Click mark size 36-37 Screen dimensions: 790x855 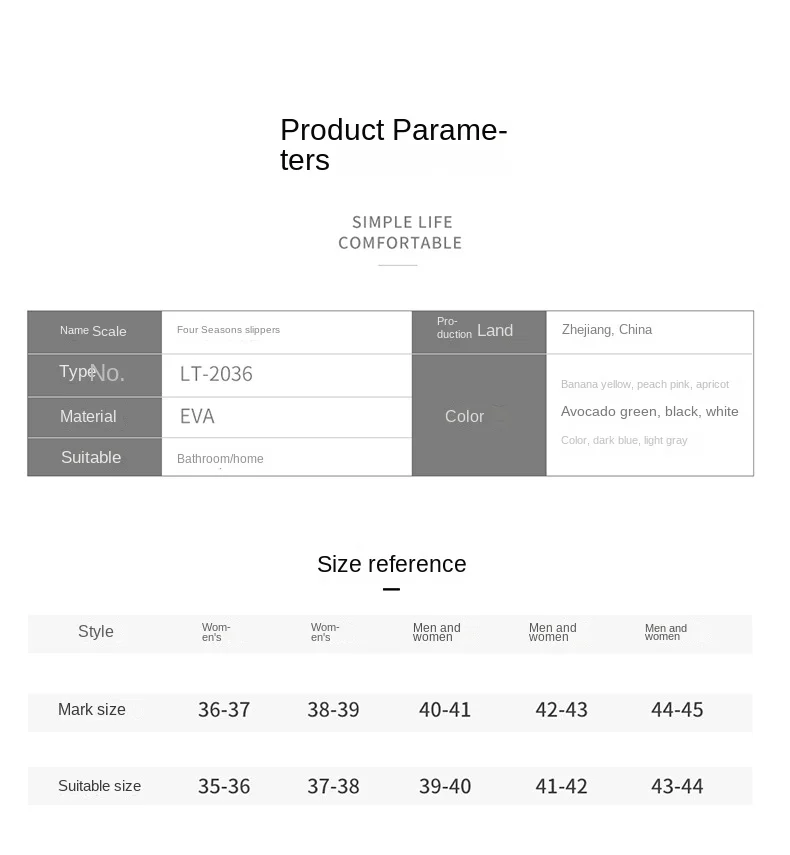tap(224, 710)
